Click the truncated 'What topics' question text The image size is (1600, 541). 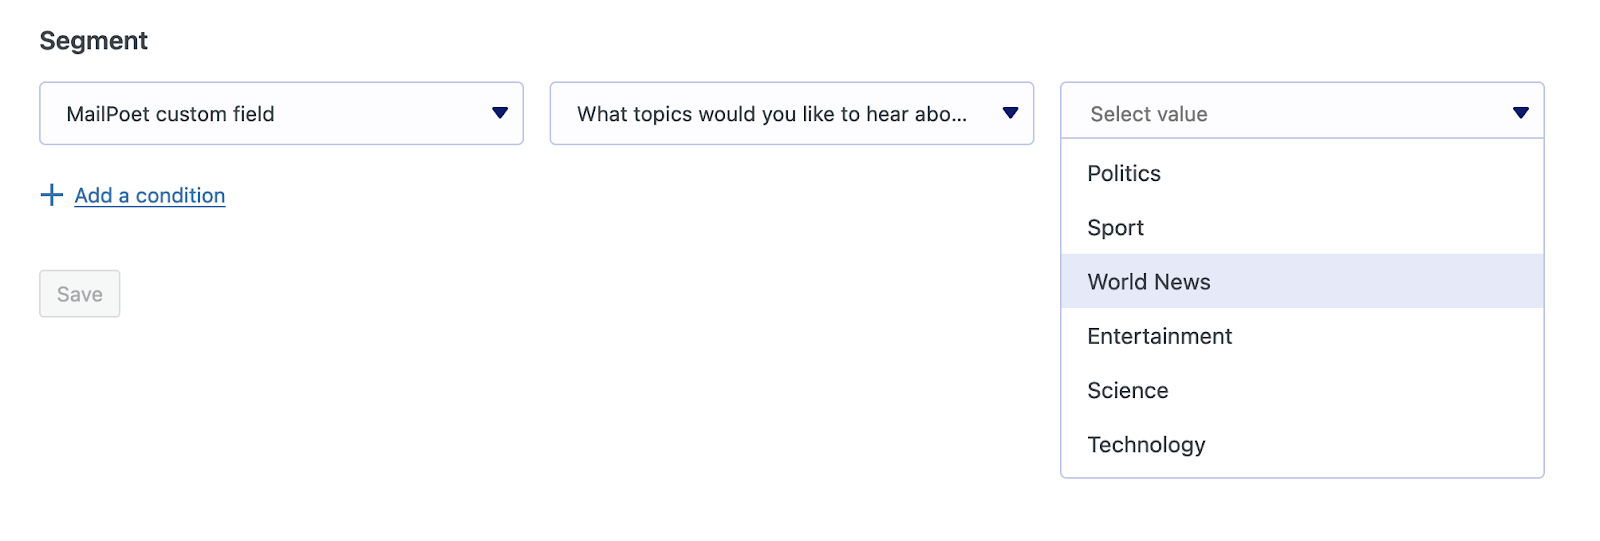coord(771,114)
